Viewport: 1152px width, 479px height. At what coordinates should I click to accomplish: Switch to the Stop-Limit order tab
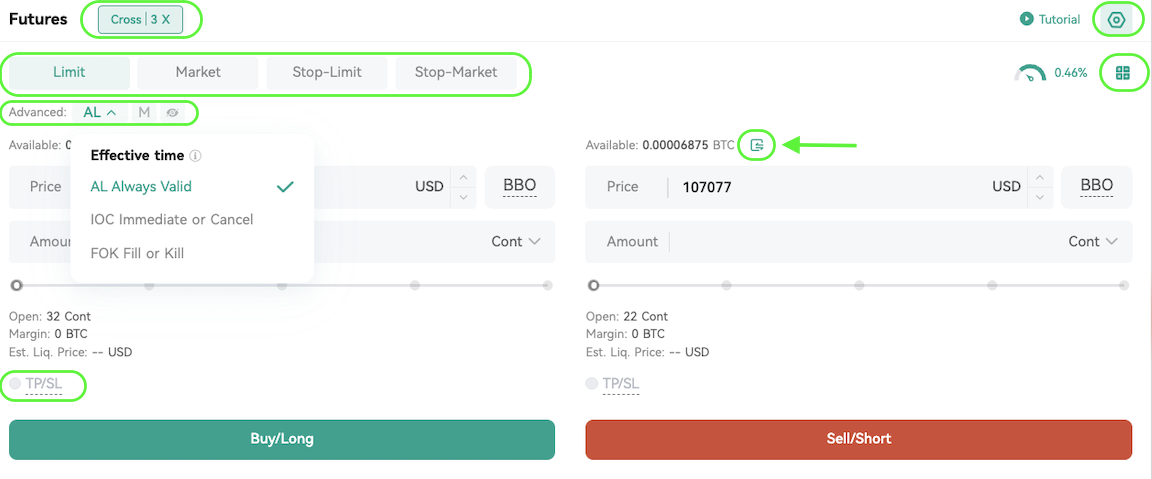tap(327, 73)
